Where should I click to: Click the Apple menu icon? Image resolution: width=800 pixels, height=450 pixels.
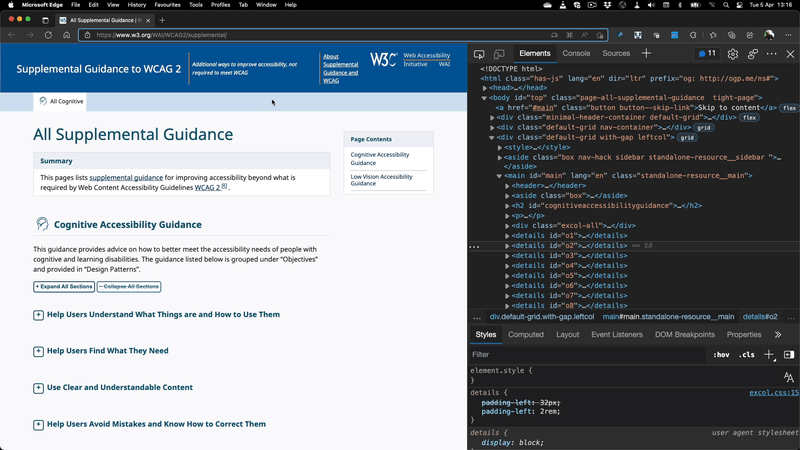[x=10, y=5]
